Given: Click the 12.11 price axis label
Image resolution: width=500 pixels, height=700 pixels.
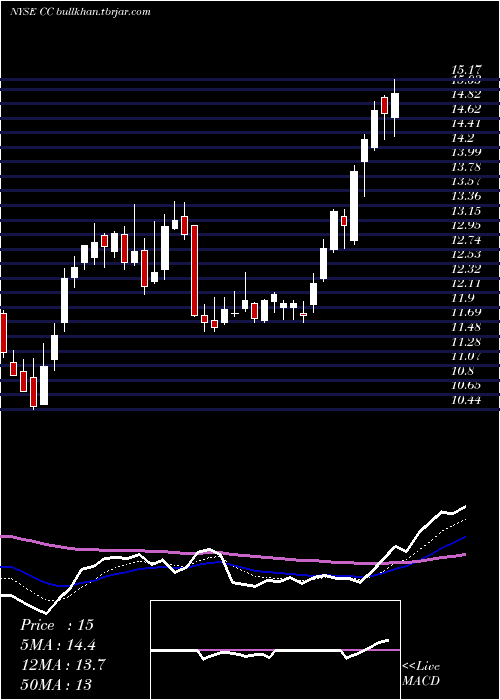Looking at the screenshot, I should (466, 283).
